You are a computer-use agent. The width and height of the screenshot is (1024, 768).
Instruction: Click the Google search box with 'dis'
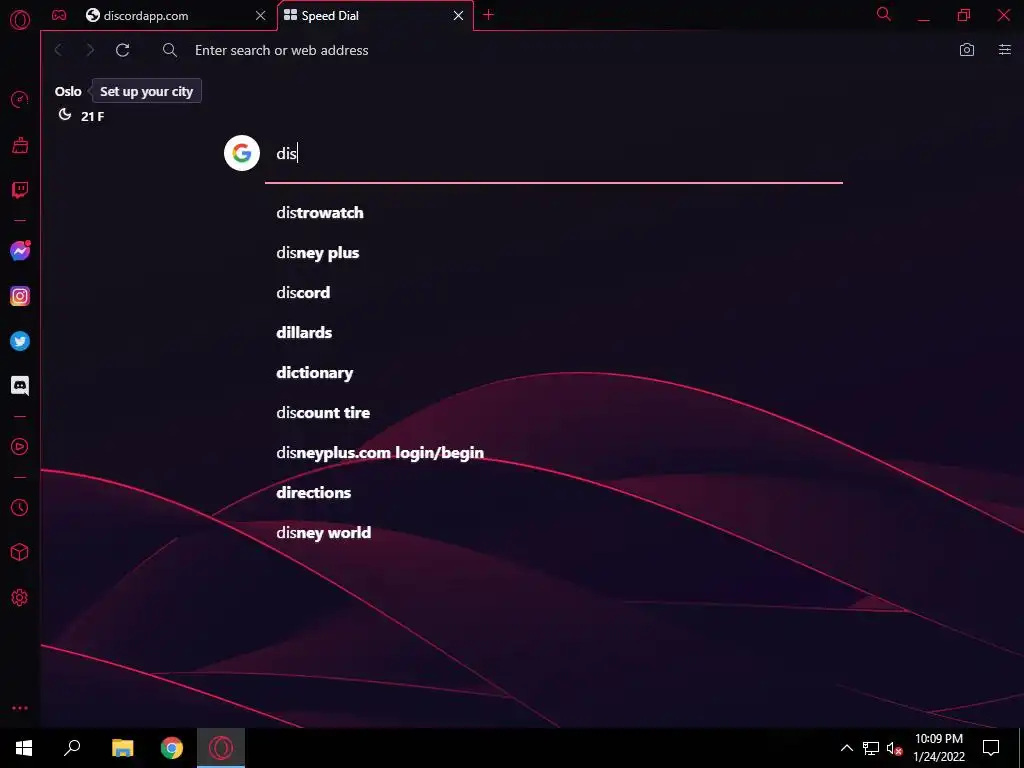pyautogui.click(x=554, y=154)
